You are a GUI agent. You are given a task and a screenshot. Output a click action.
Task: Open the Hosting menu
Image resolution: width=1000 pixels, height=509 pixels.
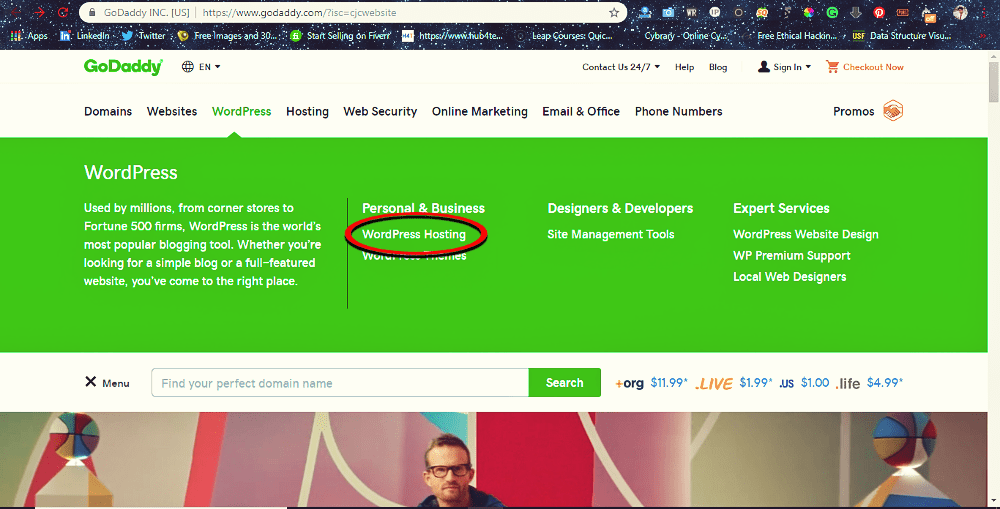(x=307, y=112)
